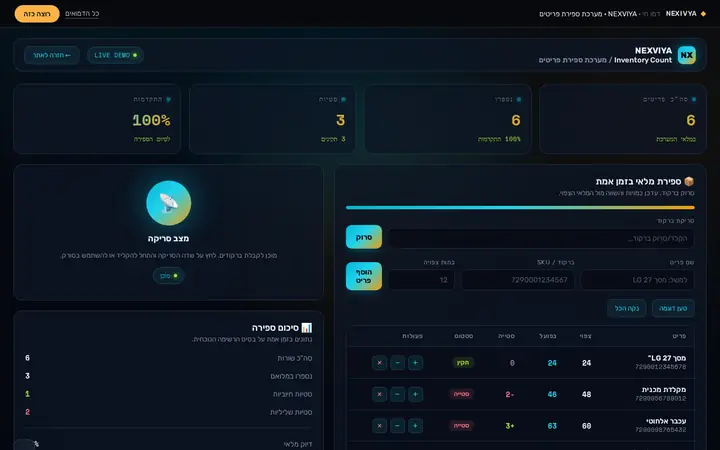The width and height of the screenshot is (720, 450).
Task: Click the צפוי column header
Action: click(x=585, y=336)
